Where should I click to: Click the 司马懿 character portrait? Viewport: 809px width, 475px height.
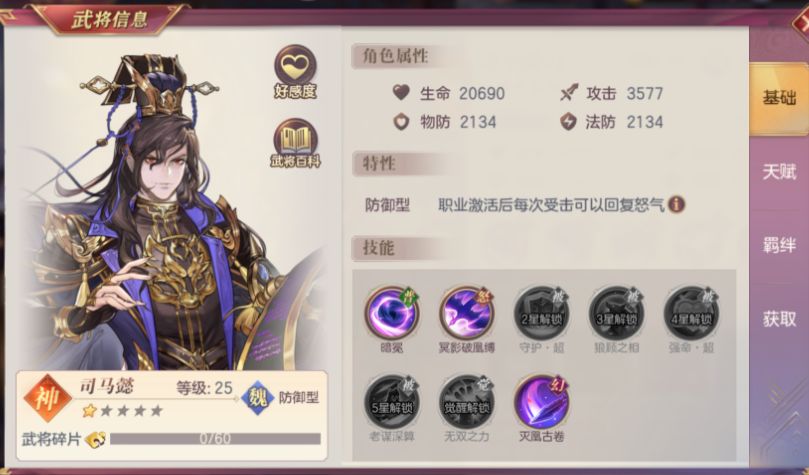point(165,211)
